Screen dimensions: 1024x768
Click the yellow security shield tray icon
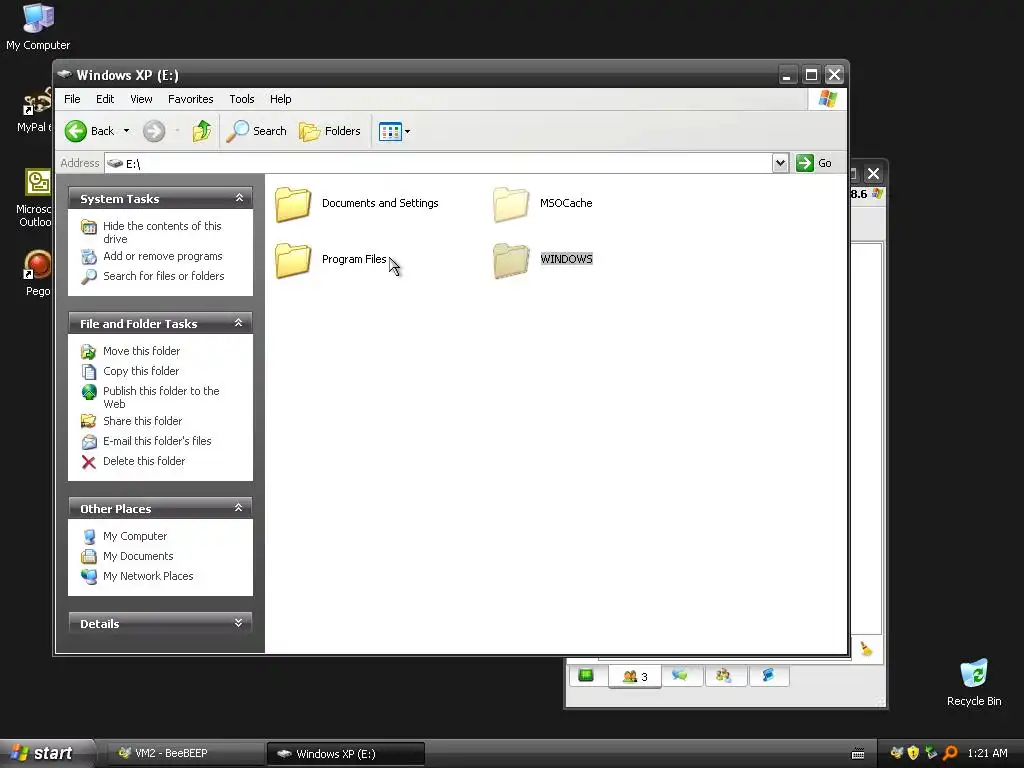coord(913,753)
